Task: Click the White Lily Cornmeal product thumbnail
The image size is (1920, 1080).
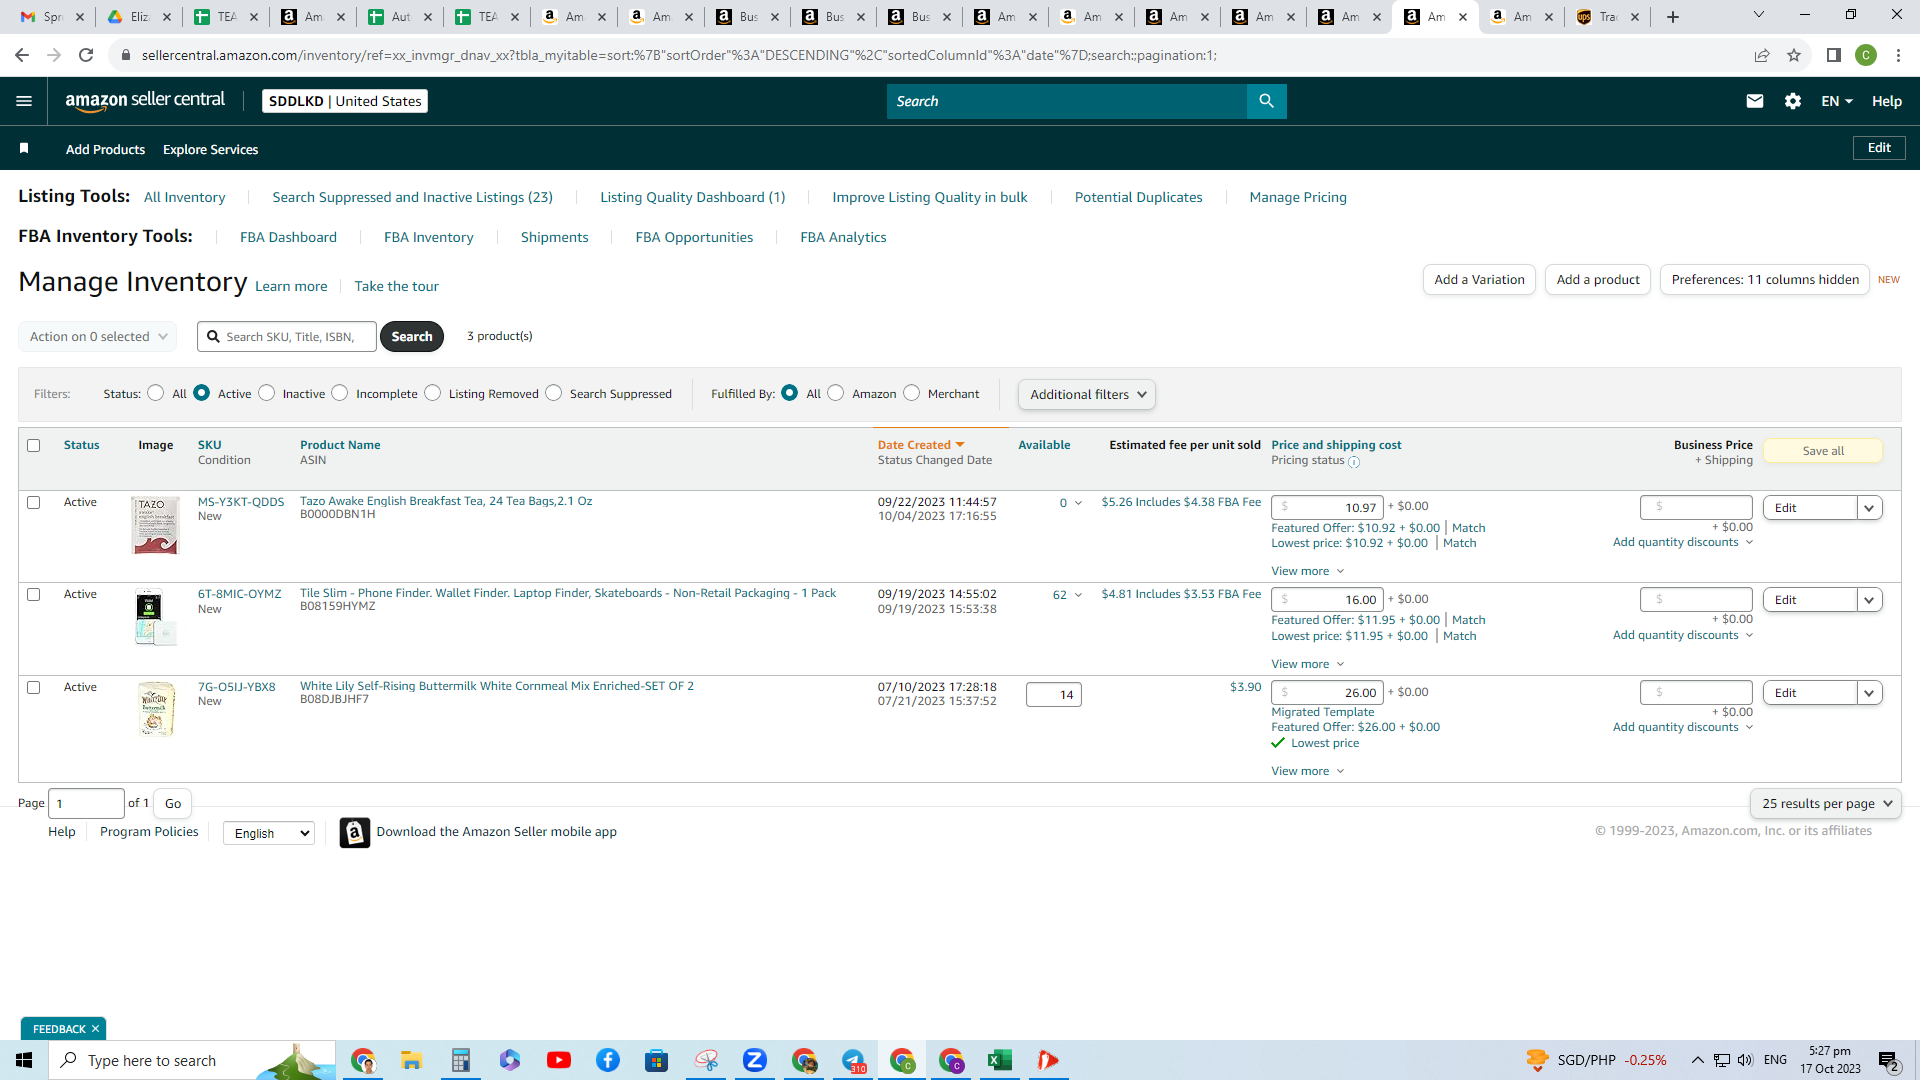Action: (156, 709)
